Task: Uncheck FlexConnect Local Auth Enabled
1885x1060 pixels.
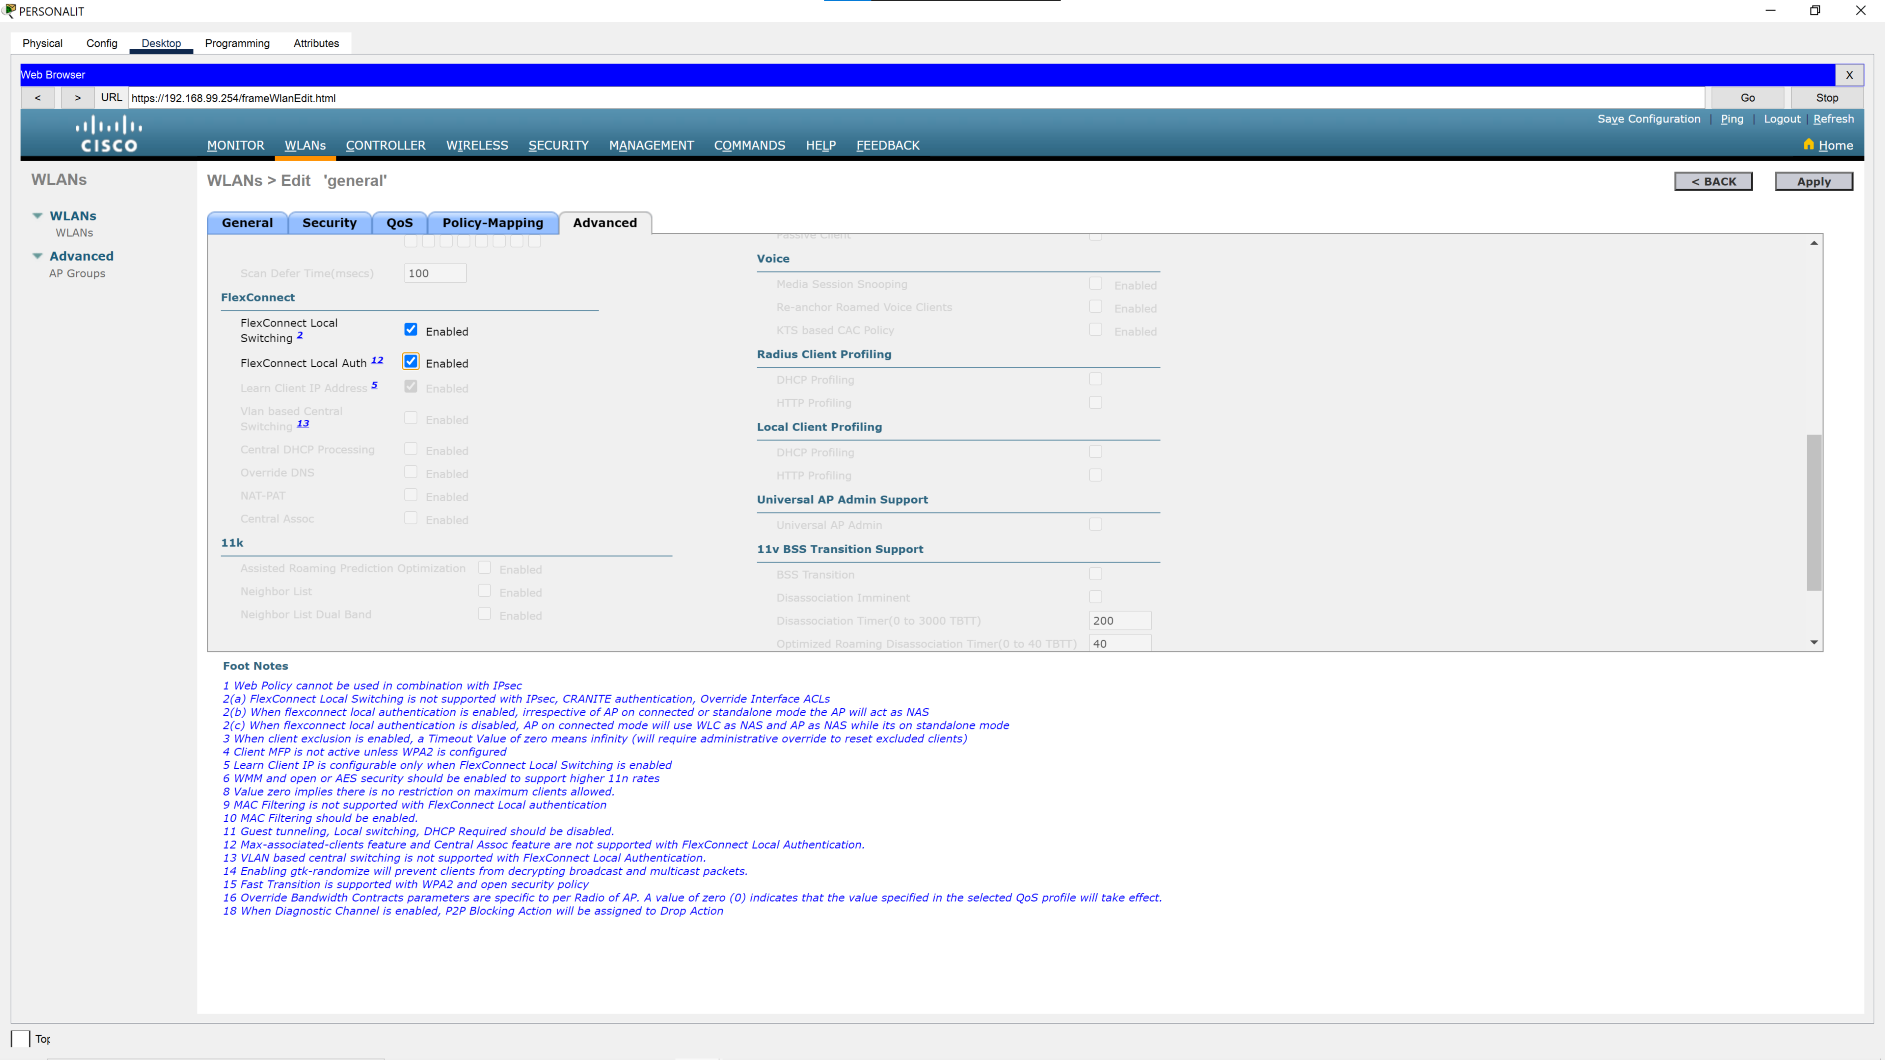Action: coord(411,362)
